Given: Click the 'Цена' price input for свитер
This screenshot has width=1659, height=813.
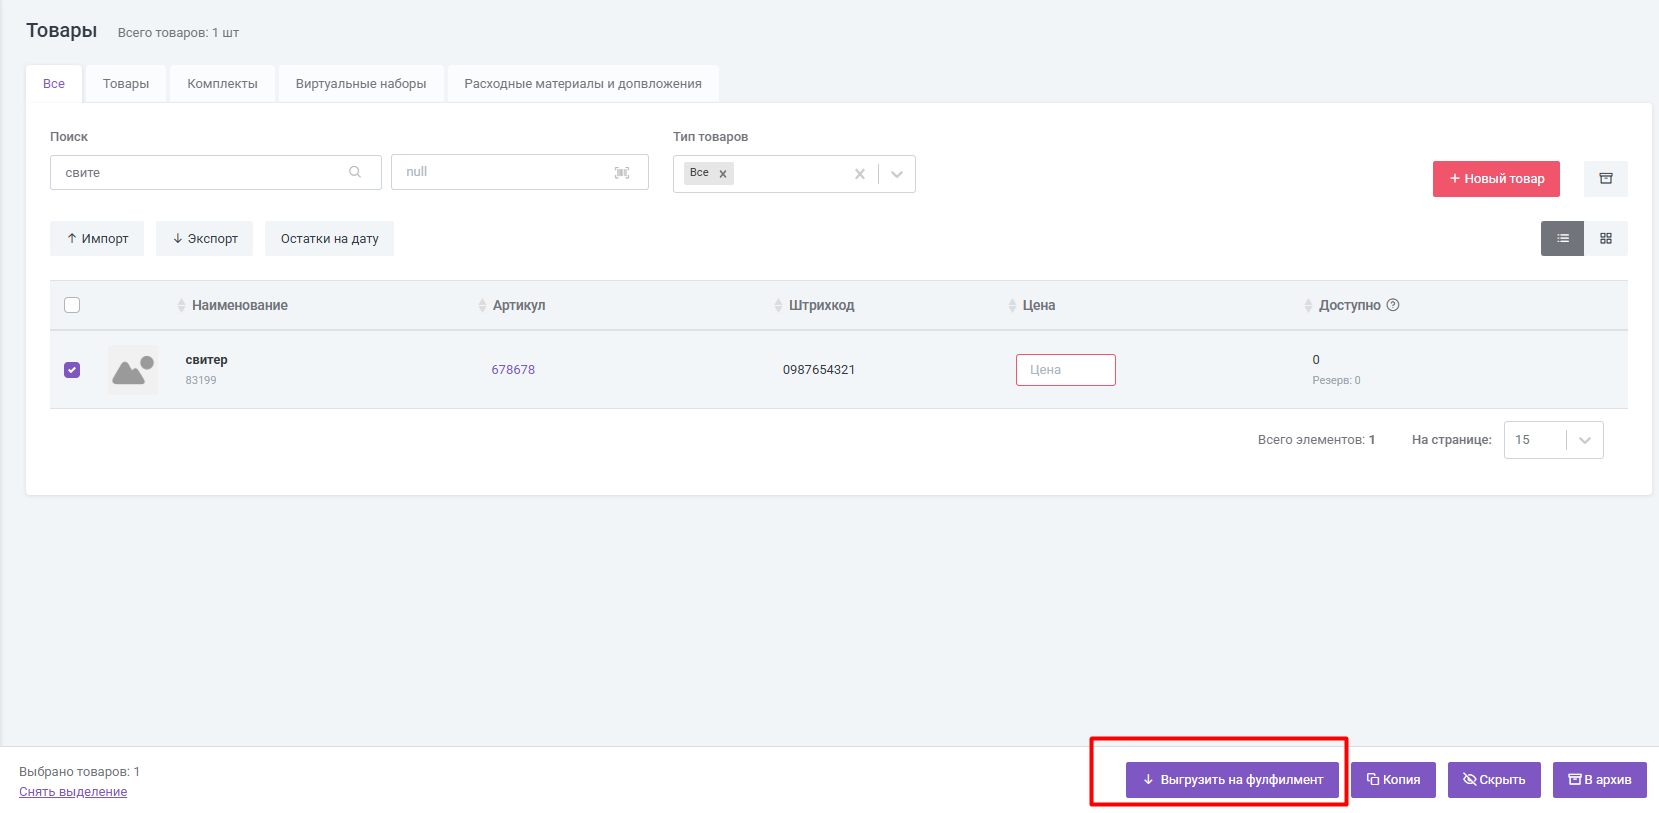Looking at the screenshot, I should click(1066, 370).
